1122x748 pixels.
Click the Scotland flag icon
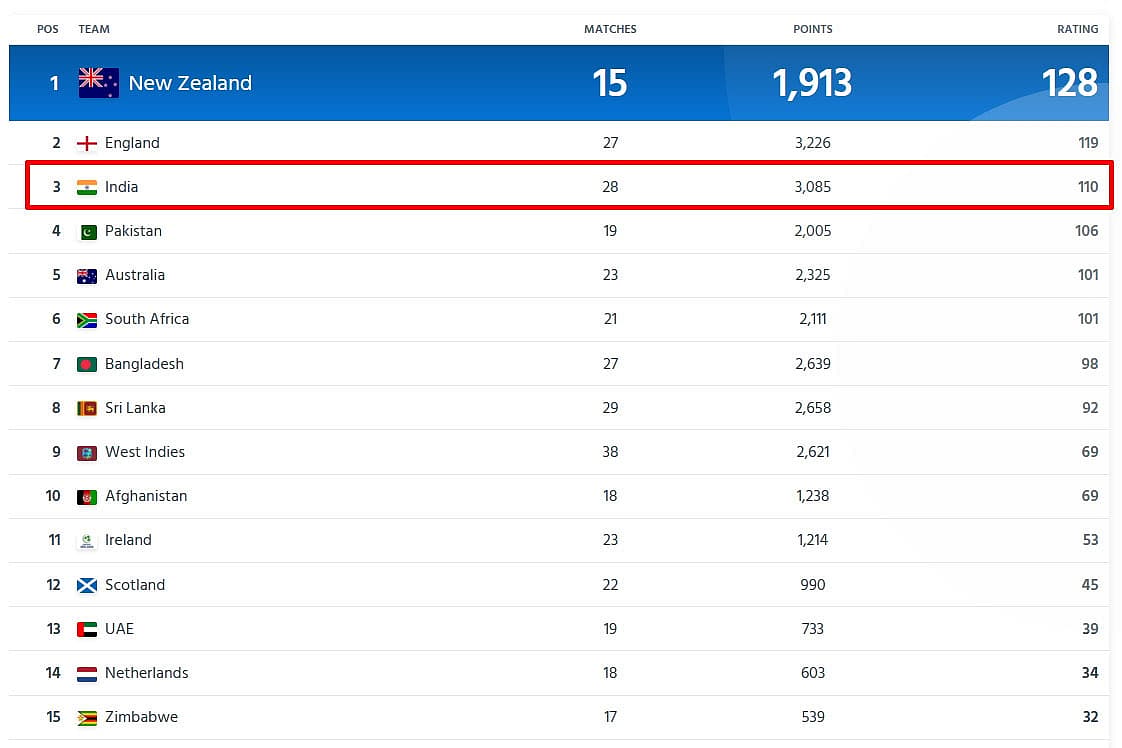tap(87, 586)
